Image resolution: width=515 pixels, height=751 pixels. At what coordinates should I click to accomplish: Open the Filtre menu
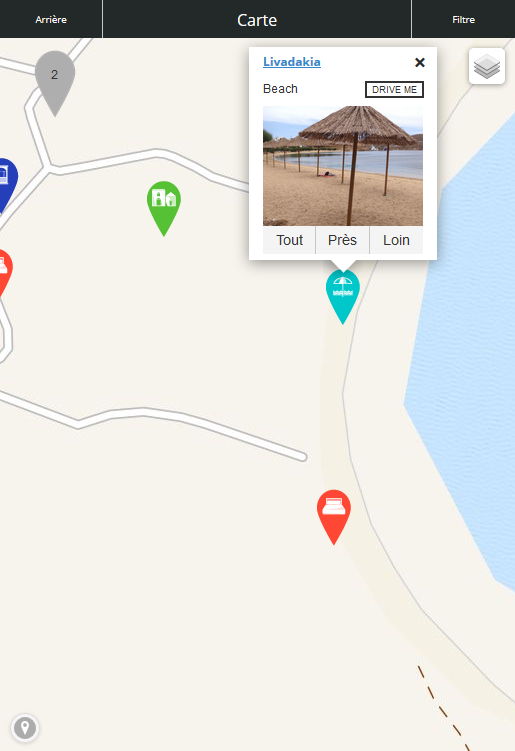tap(463, 19)
